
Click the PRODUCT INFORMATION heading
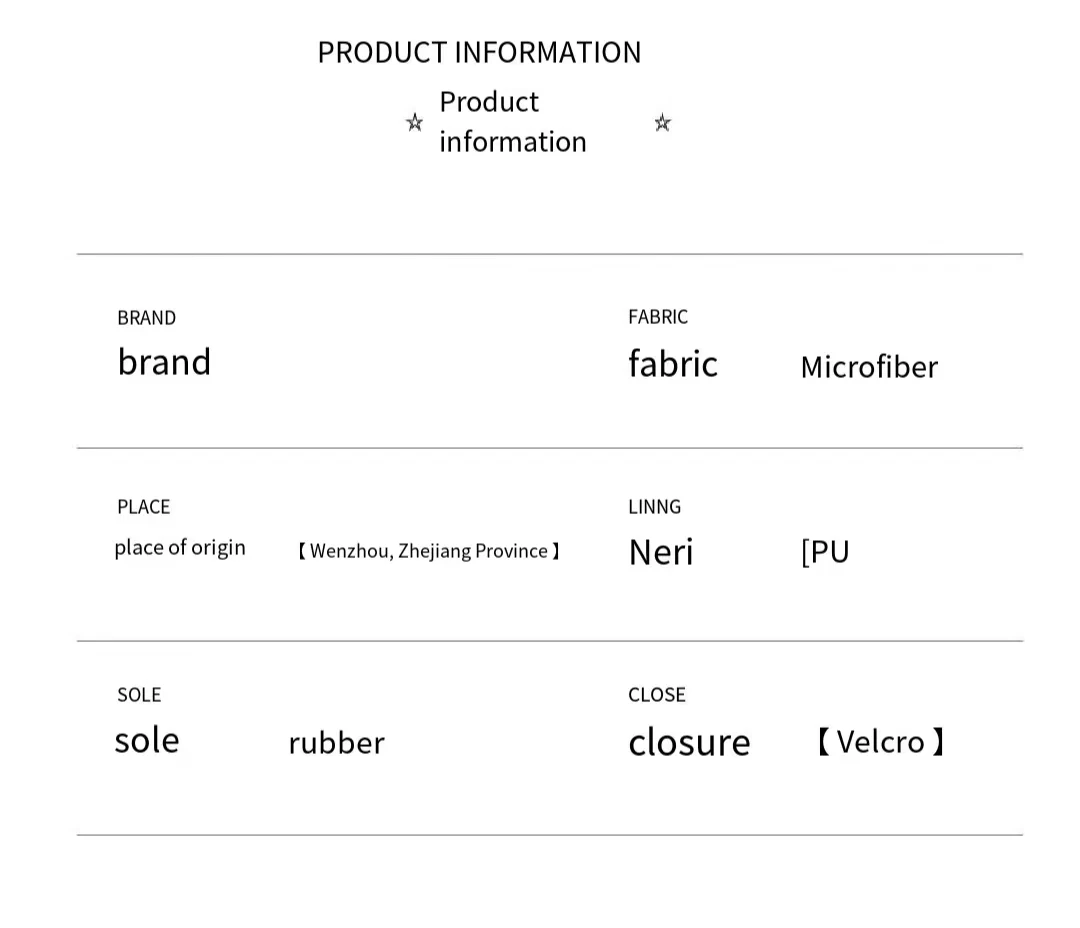[479, 52]
